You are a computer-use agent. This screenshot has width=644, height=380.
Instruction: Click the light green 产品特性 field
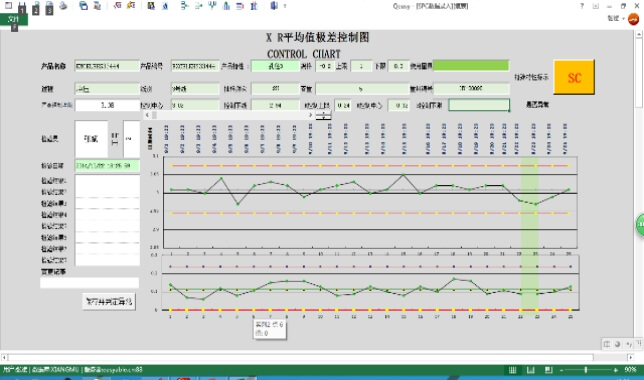275,66
